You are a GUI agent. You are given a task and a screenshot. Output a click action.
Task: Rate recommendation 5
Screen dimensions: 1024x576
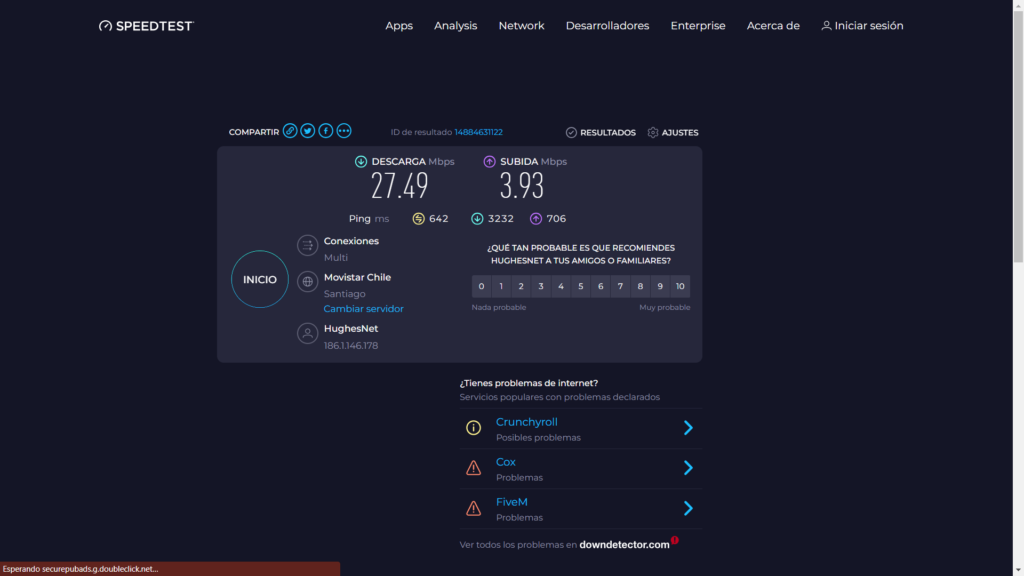581,286
